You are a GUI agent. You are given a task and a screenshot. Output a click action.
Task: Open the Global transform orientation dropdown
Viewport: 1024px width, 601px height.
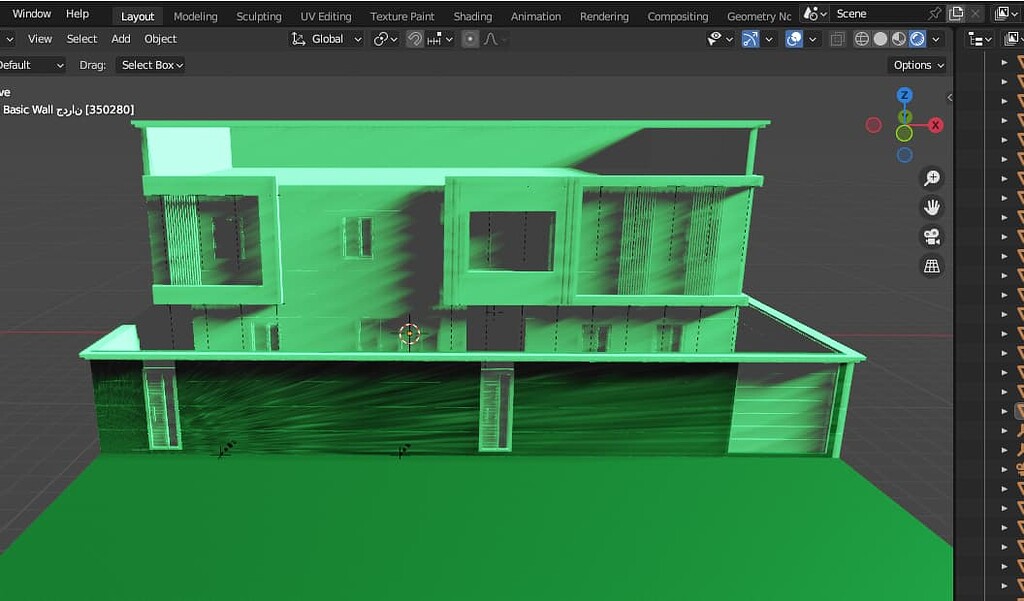click(326, 38)
